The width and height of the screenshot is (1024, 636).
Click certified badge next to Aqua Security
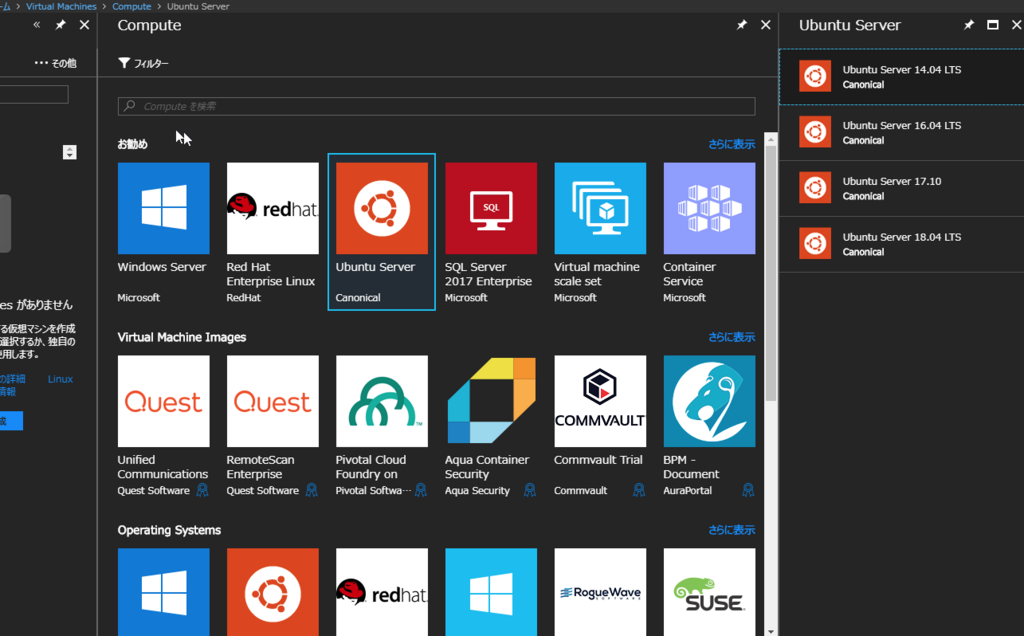point(530,490)
